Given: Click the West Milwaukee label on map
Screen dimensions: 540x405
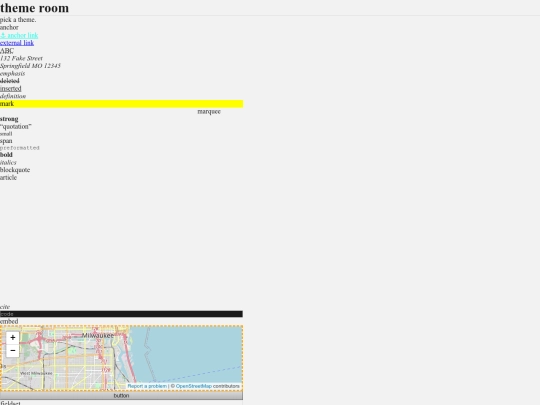Looking at the screenshot, I should (x=36, y=373).
